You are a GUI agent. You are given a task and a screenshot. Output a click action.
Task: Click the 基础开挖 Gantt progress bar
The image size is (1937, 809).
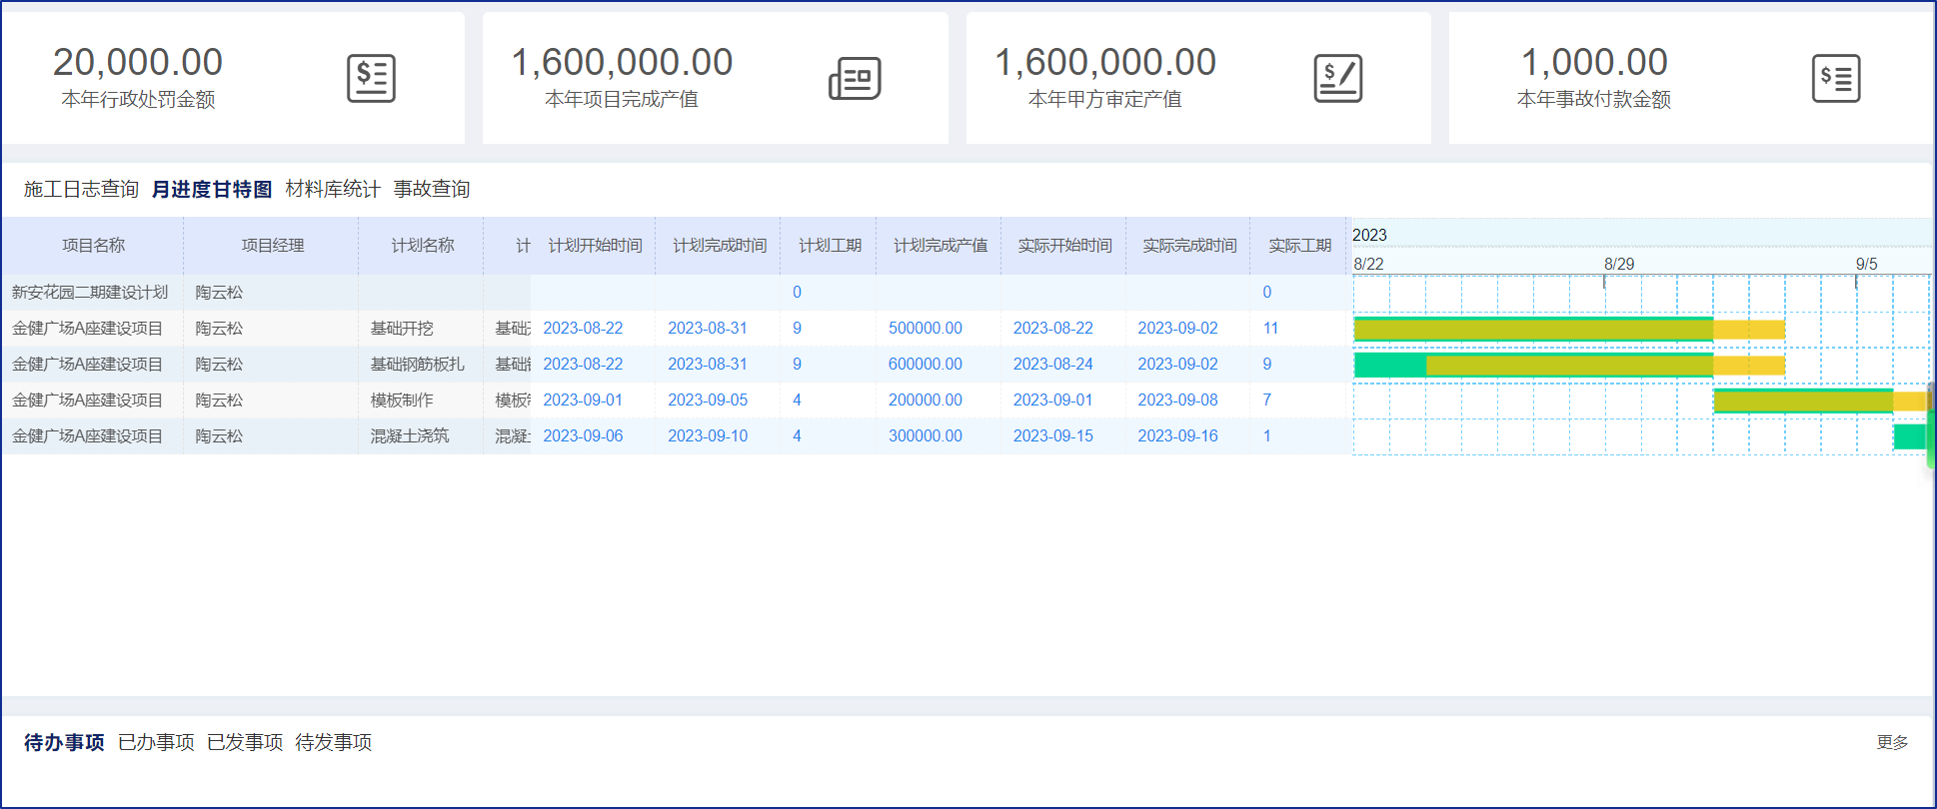click(x=1569, y=329)
